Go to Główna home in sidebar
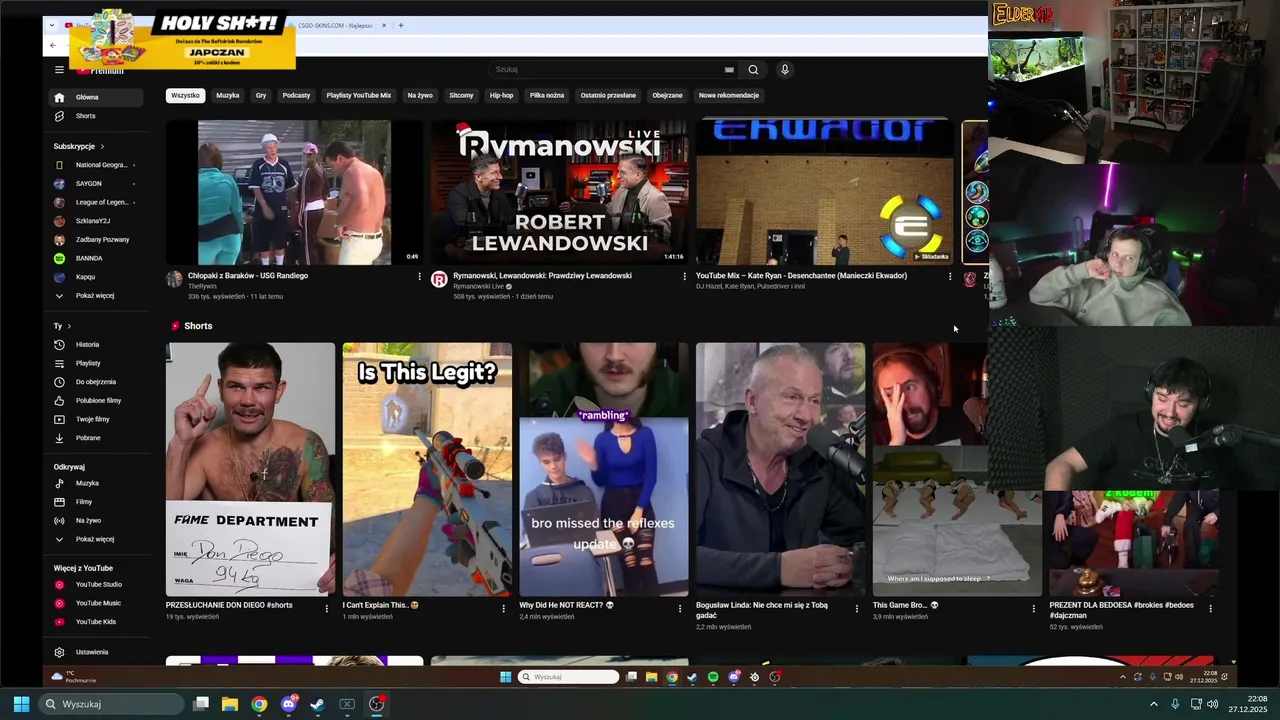 [x=97, y=97]
